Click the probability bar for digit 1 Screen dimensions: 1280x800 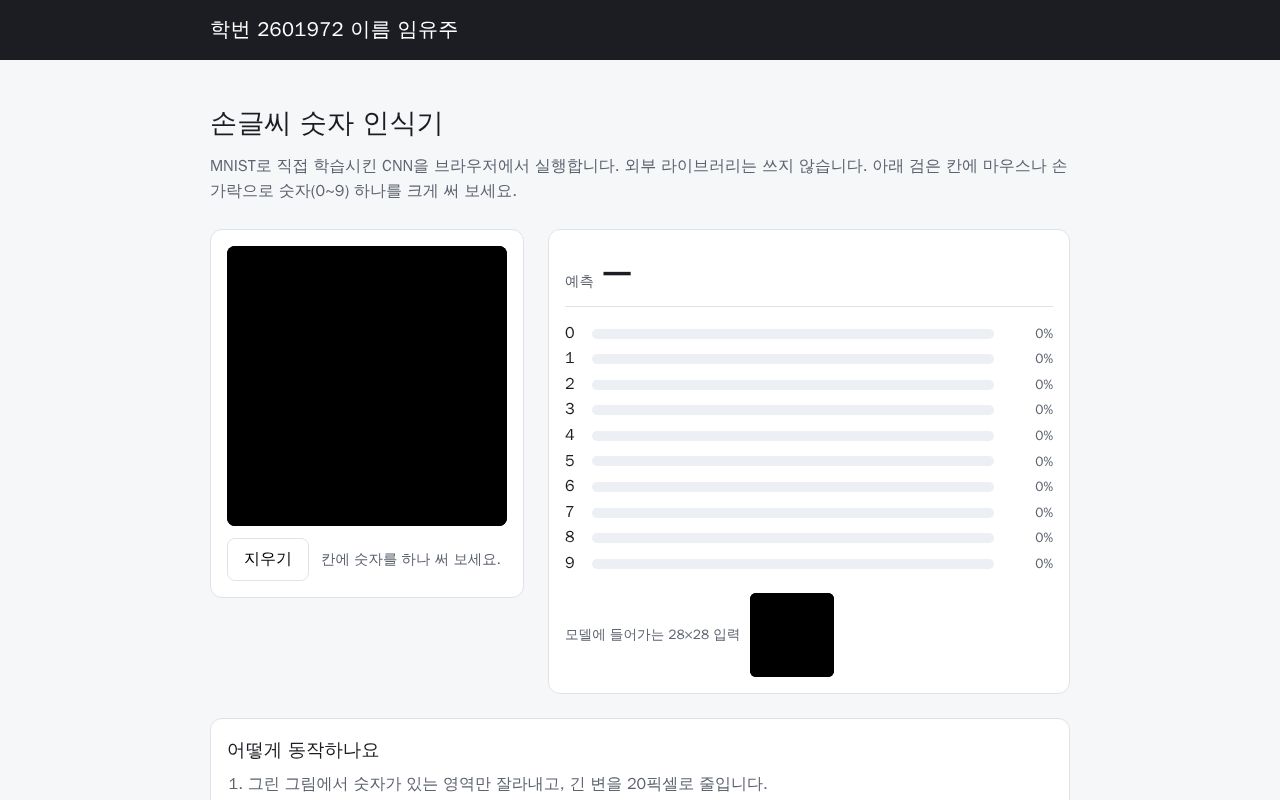(793, 359)
